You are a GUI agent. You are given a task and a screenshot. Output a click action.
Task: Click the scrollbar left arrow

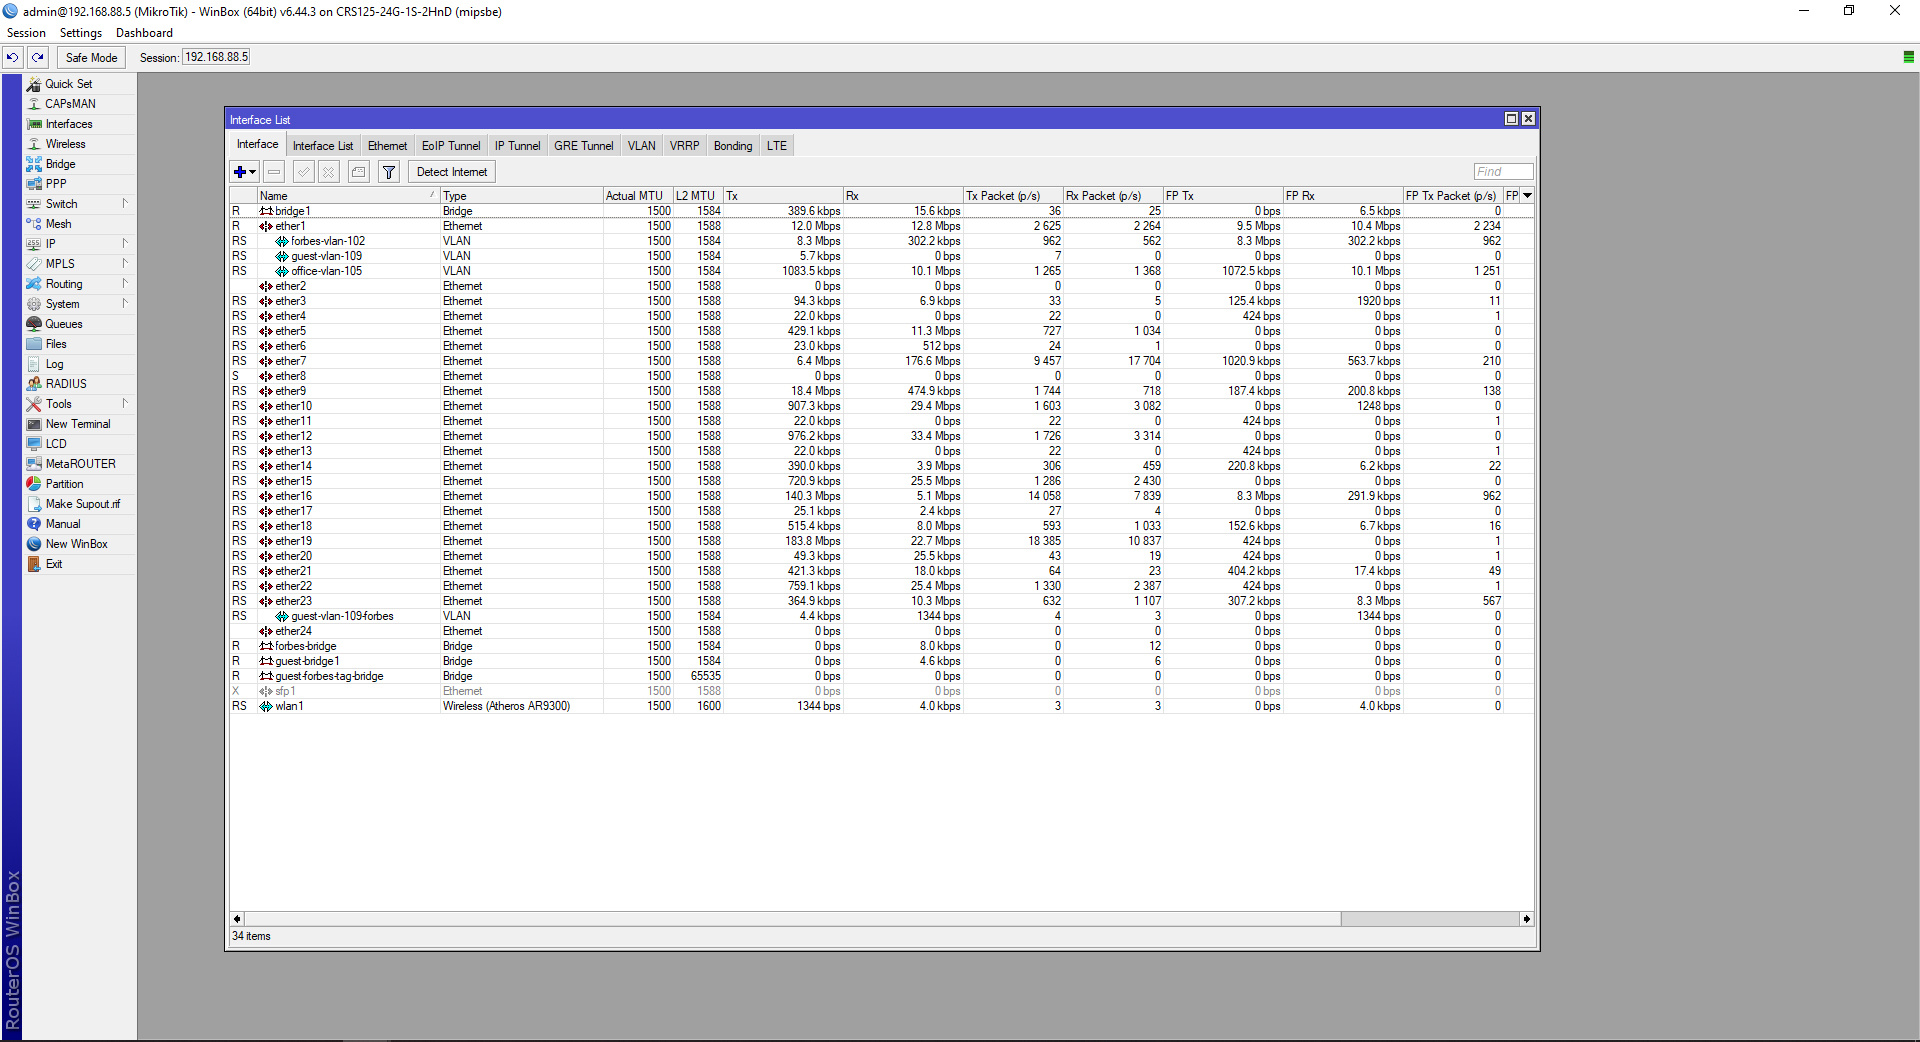pos(237,919)
